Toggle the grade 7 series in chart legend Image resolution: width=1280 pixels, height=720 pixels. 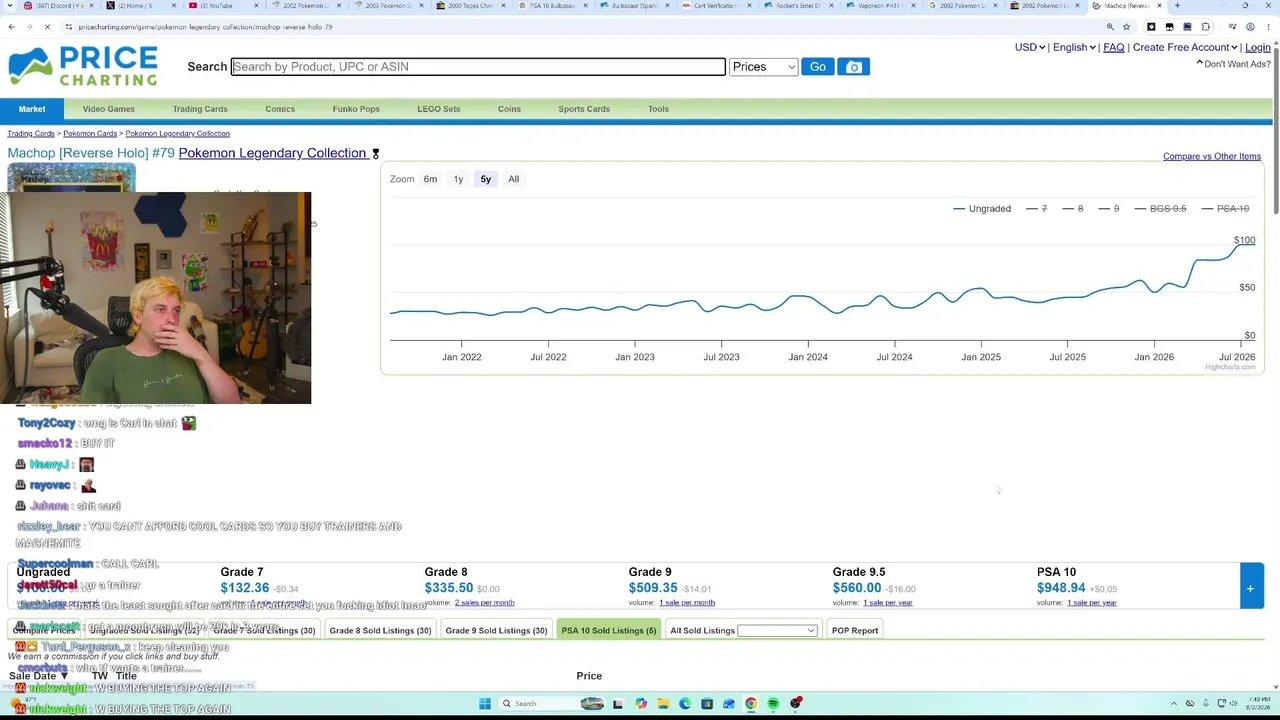pyautogui.click(x=1037, y=209)
